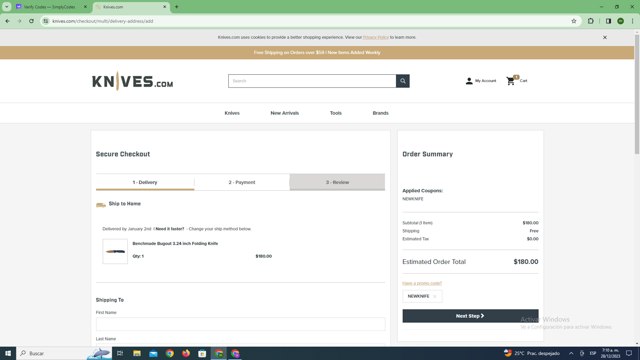Open Microsoft Store from the taskbar
This screenshot has height=360, width=640.
click(x=202, y=353)
